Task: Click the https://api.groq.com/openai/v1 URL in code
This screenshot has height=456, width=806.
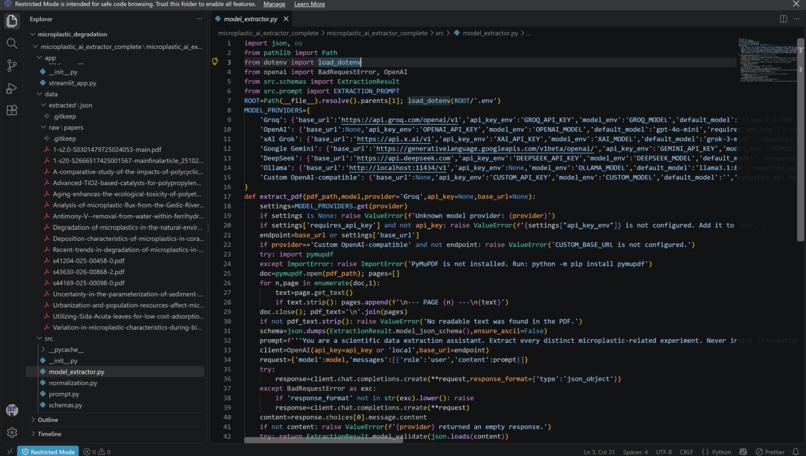Action: 398,120
